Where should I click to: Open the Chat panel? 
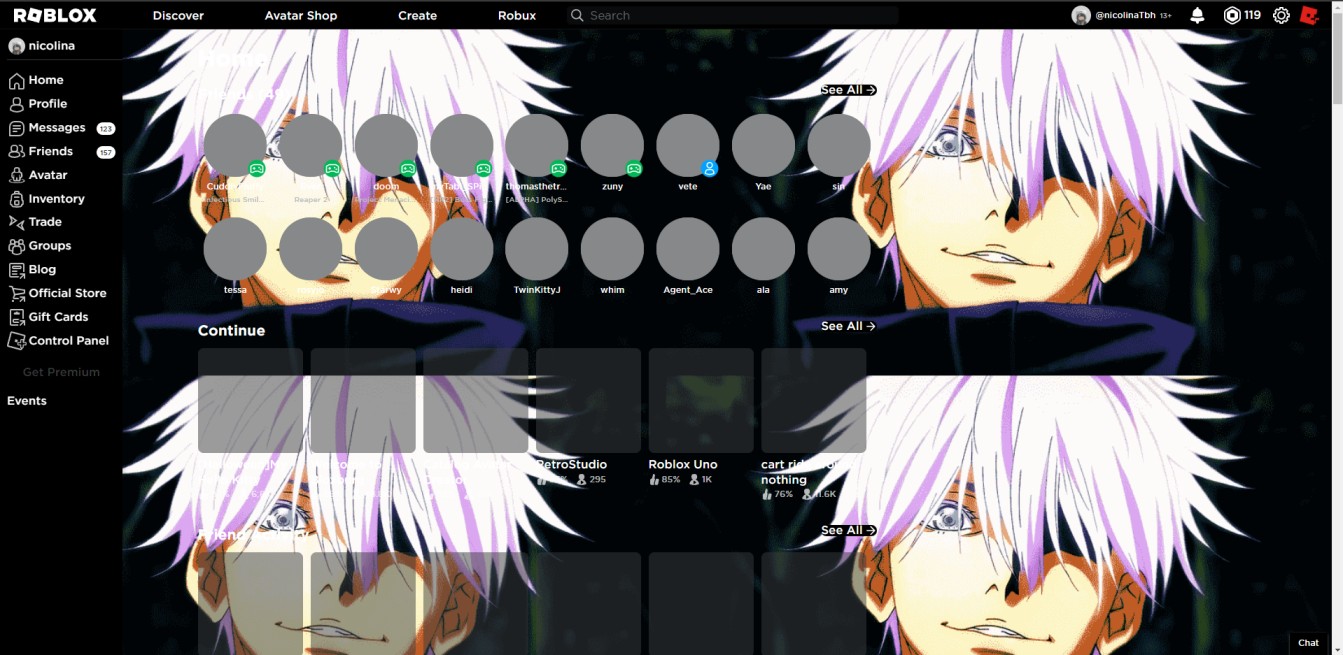pos(1310,642)
